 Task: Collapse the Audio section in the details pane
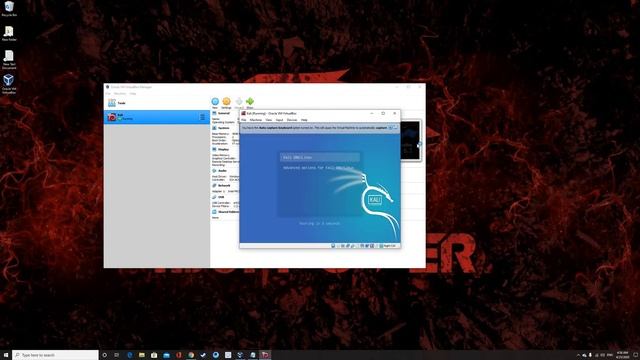point(222,171)
